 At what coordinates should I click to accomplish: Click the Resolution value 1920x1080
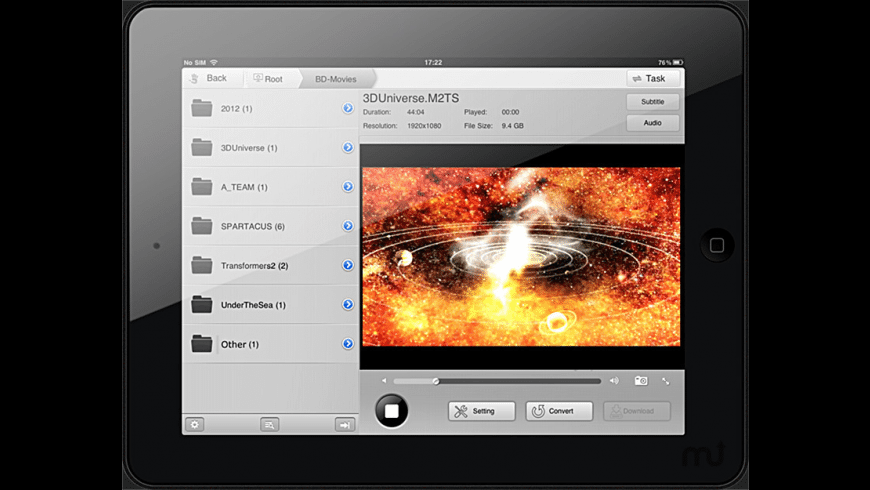click(424, 126)
